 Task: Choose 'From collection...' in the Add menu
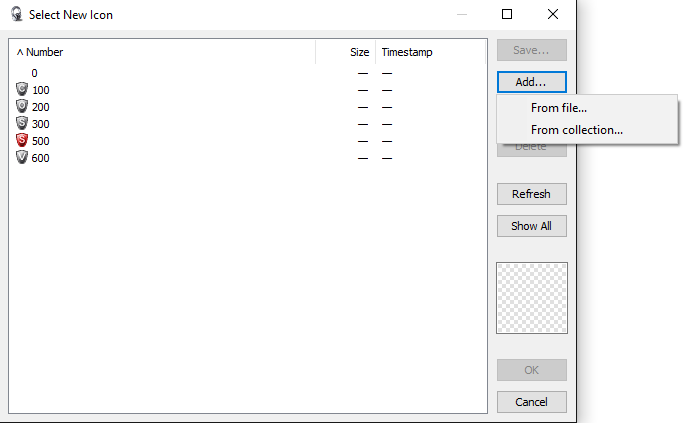tap(587, 130)
